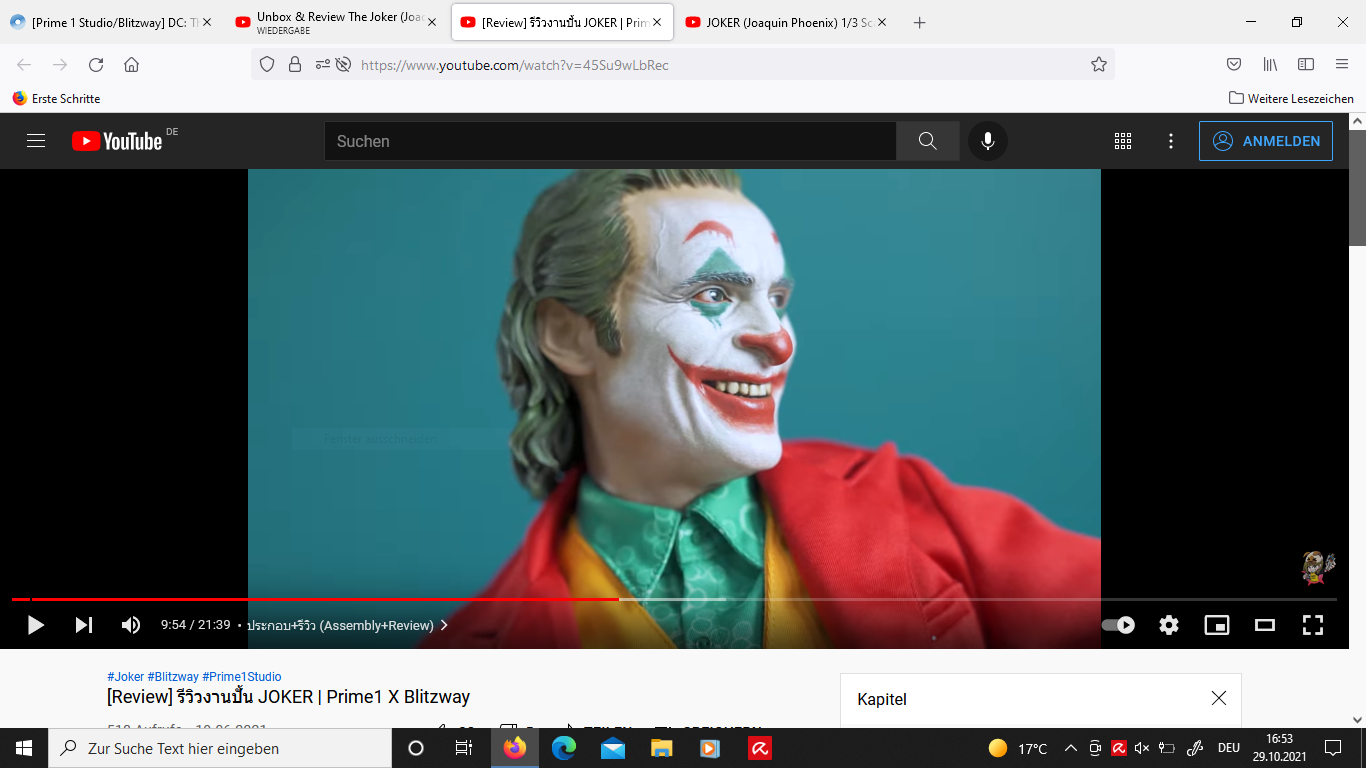Click the ANMELDEN sign-in button
The height and width of the screenshot is (768, 1366).
coord(1266,141)
